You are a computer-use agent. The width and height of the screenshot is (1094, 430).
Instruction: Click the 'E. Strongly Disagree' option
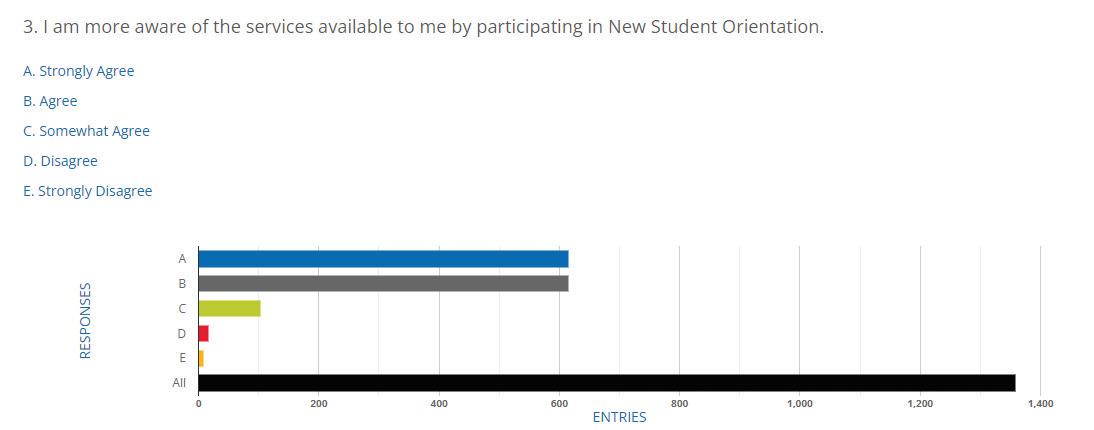(x=88, y=191)
